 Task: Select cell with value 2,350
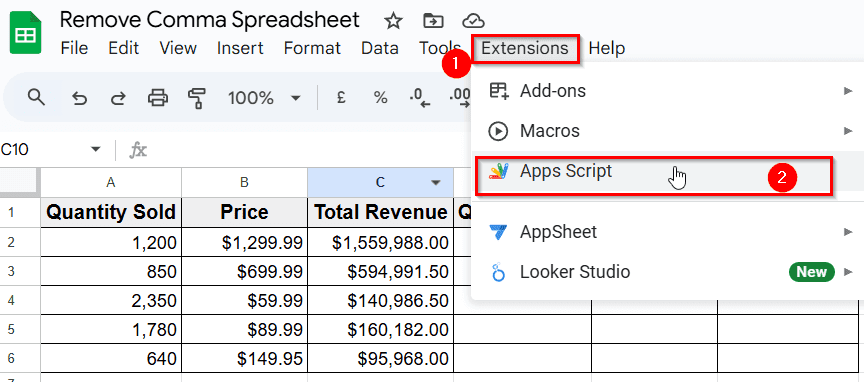tap(111, 300)
